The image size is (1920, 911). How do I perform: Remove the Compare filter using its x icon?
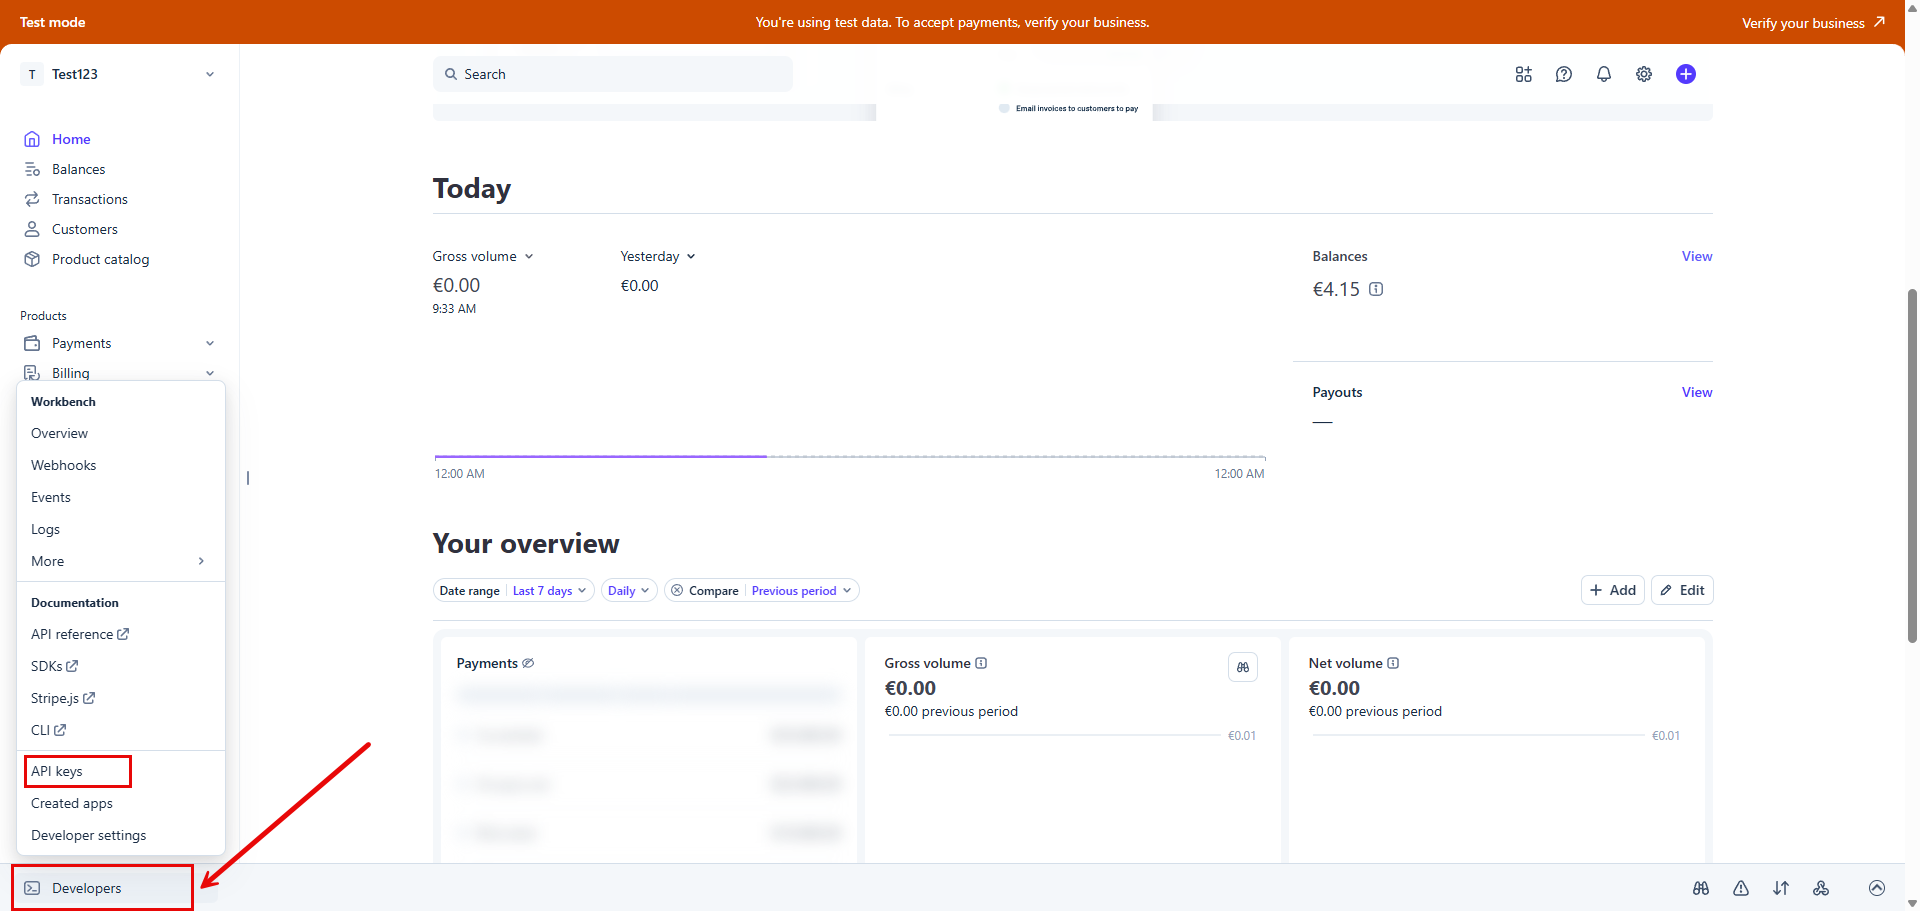[x=677, y=591]
